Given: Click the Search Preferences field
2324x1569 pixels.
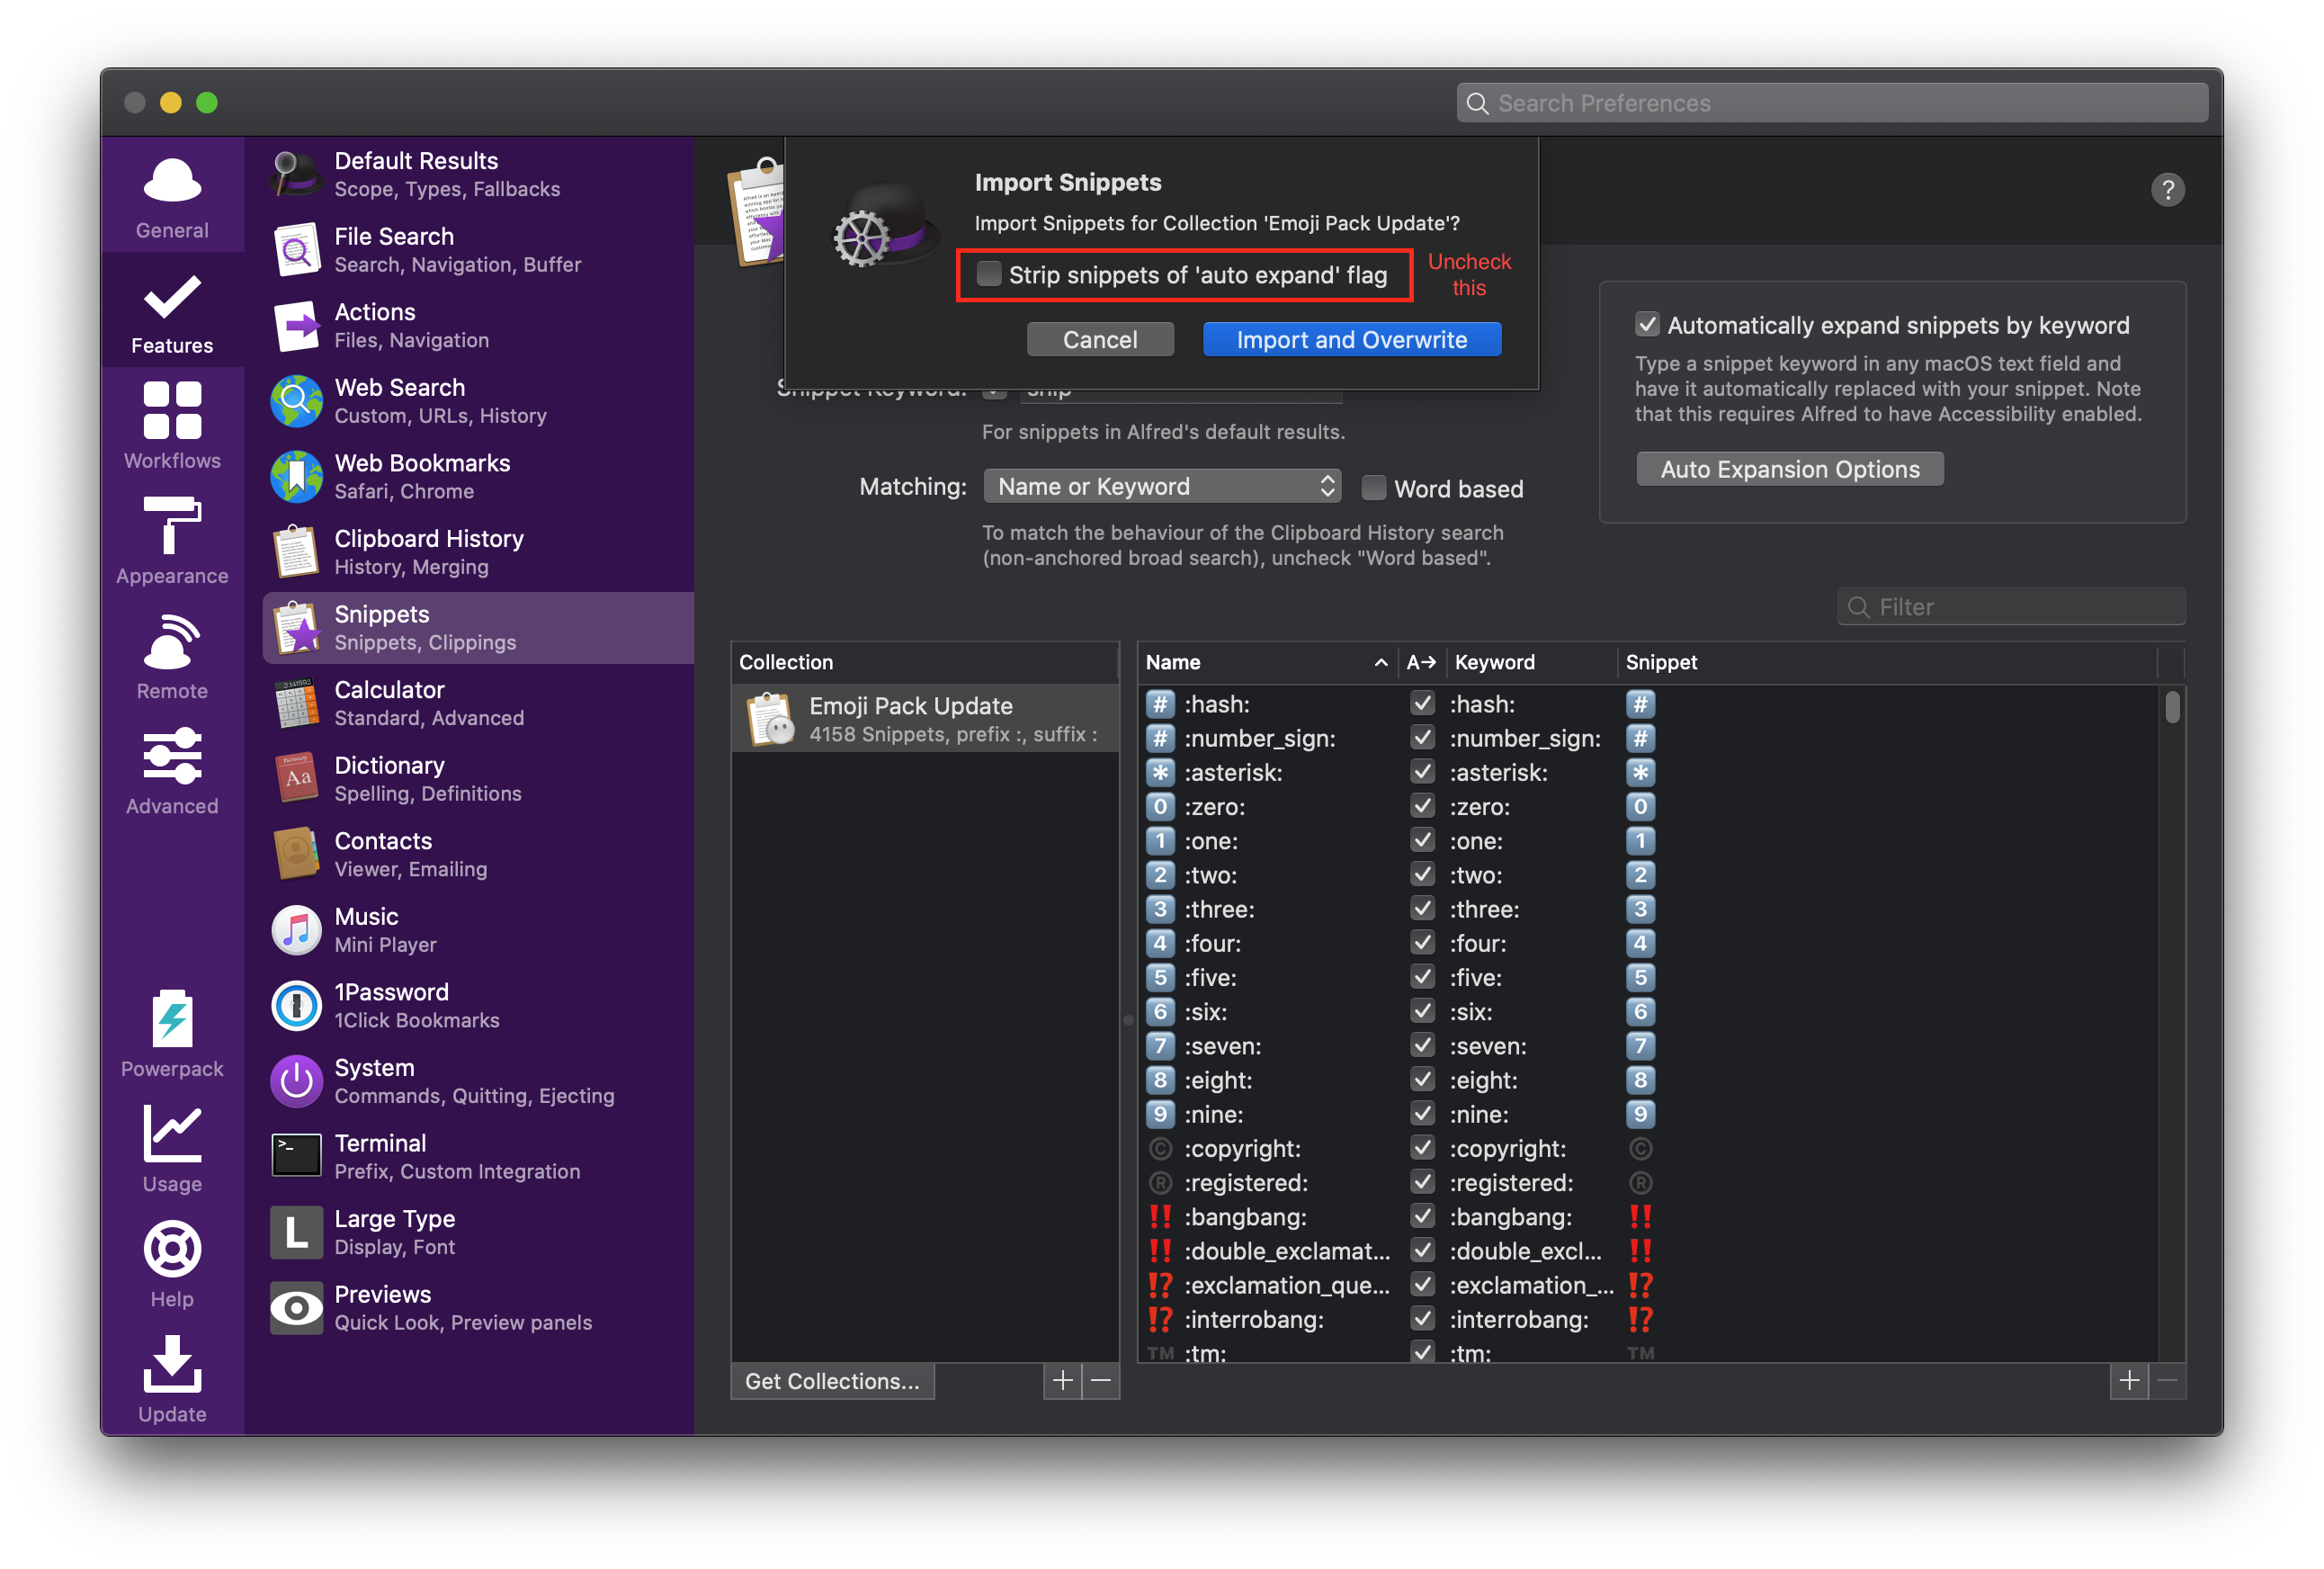Looking at the screenshot, I should pos(1833,103).
